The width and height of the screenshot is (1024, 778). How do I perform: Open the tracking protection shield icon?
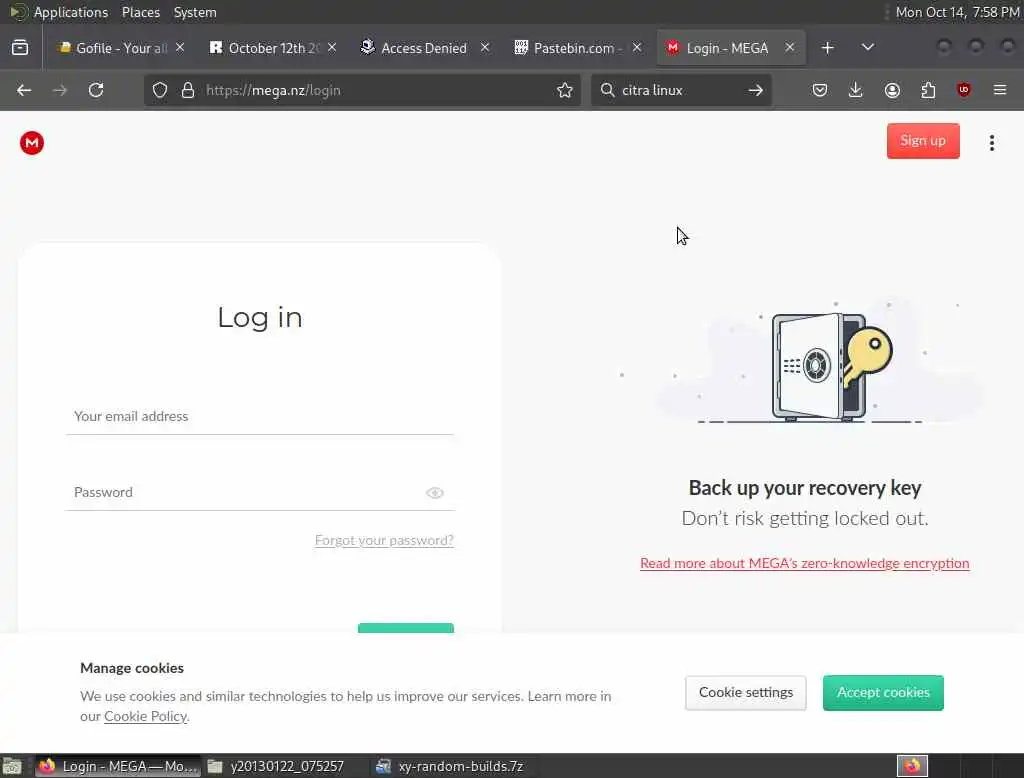coord(160,90)
